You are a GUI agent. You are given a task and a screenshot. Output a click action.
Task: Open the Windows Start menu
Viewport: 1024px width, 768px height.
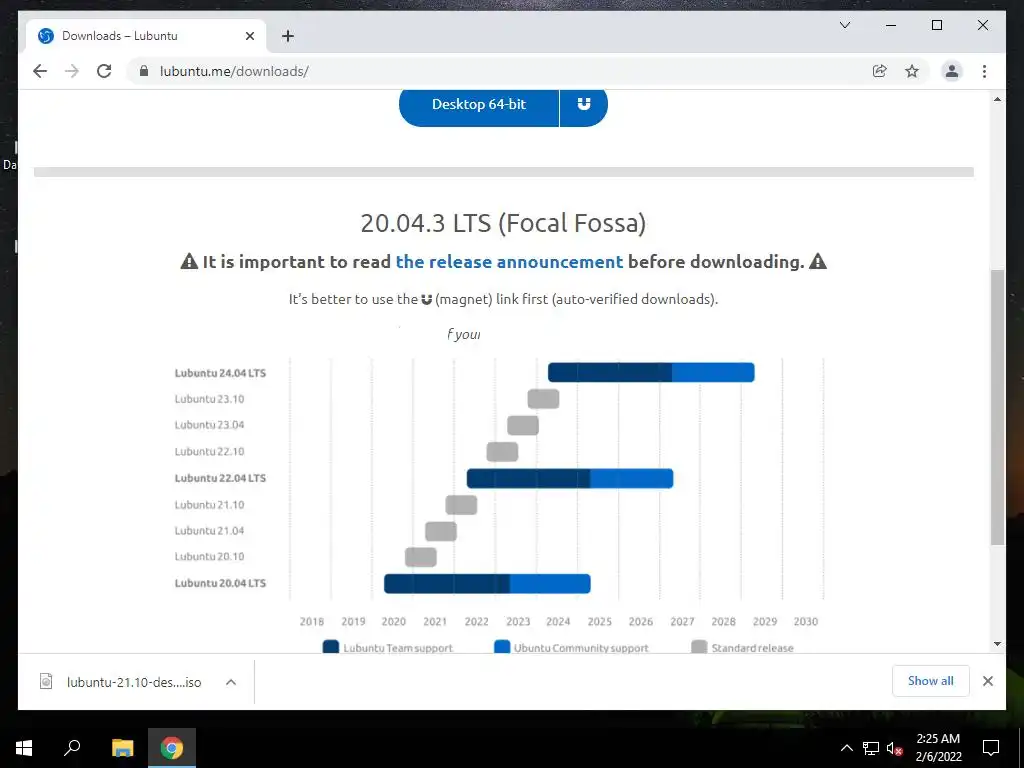tap(24, 748)
